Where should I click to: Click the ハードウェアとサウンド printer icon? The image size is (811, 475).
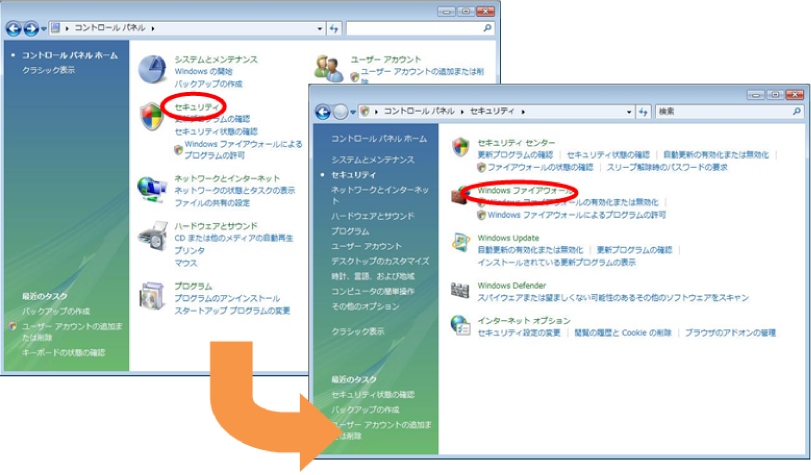(x=151, y=238)
